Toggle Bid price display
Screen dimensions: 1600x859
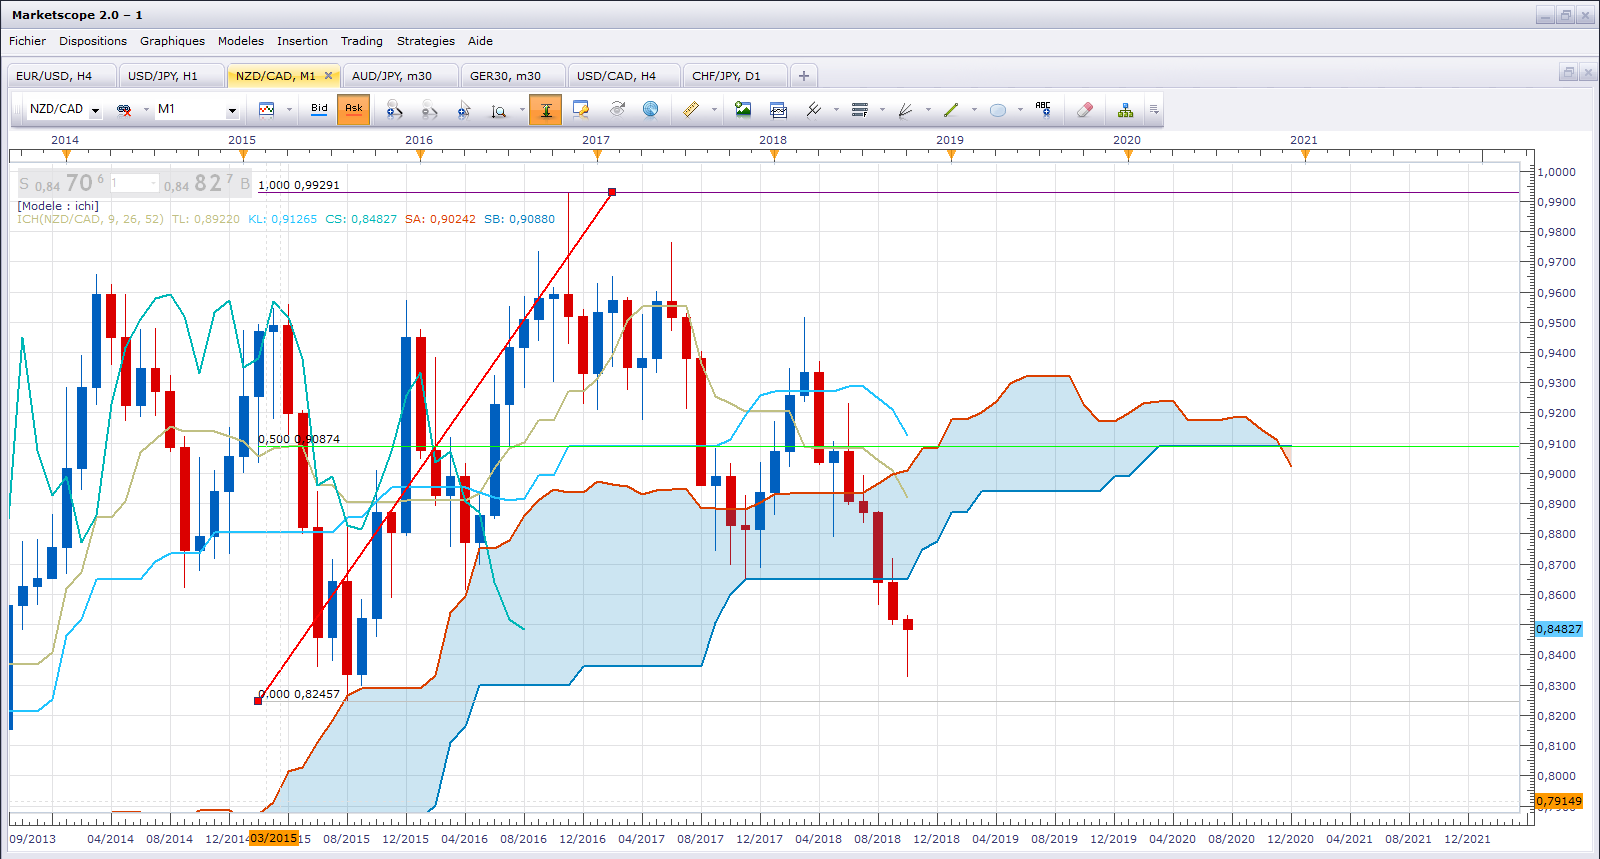coord(319,109)
